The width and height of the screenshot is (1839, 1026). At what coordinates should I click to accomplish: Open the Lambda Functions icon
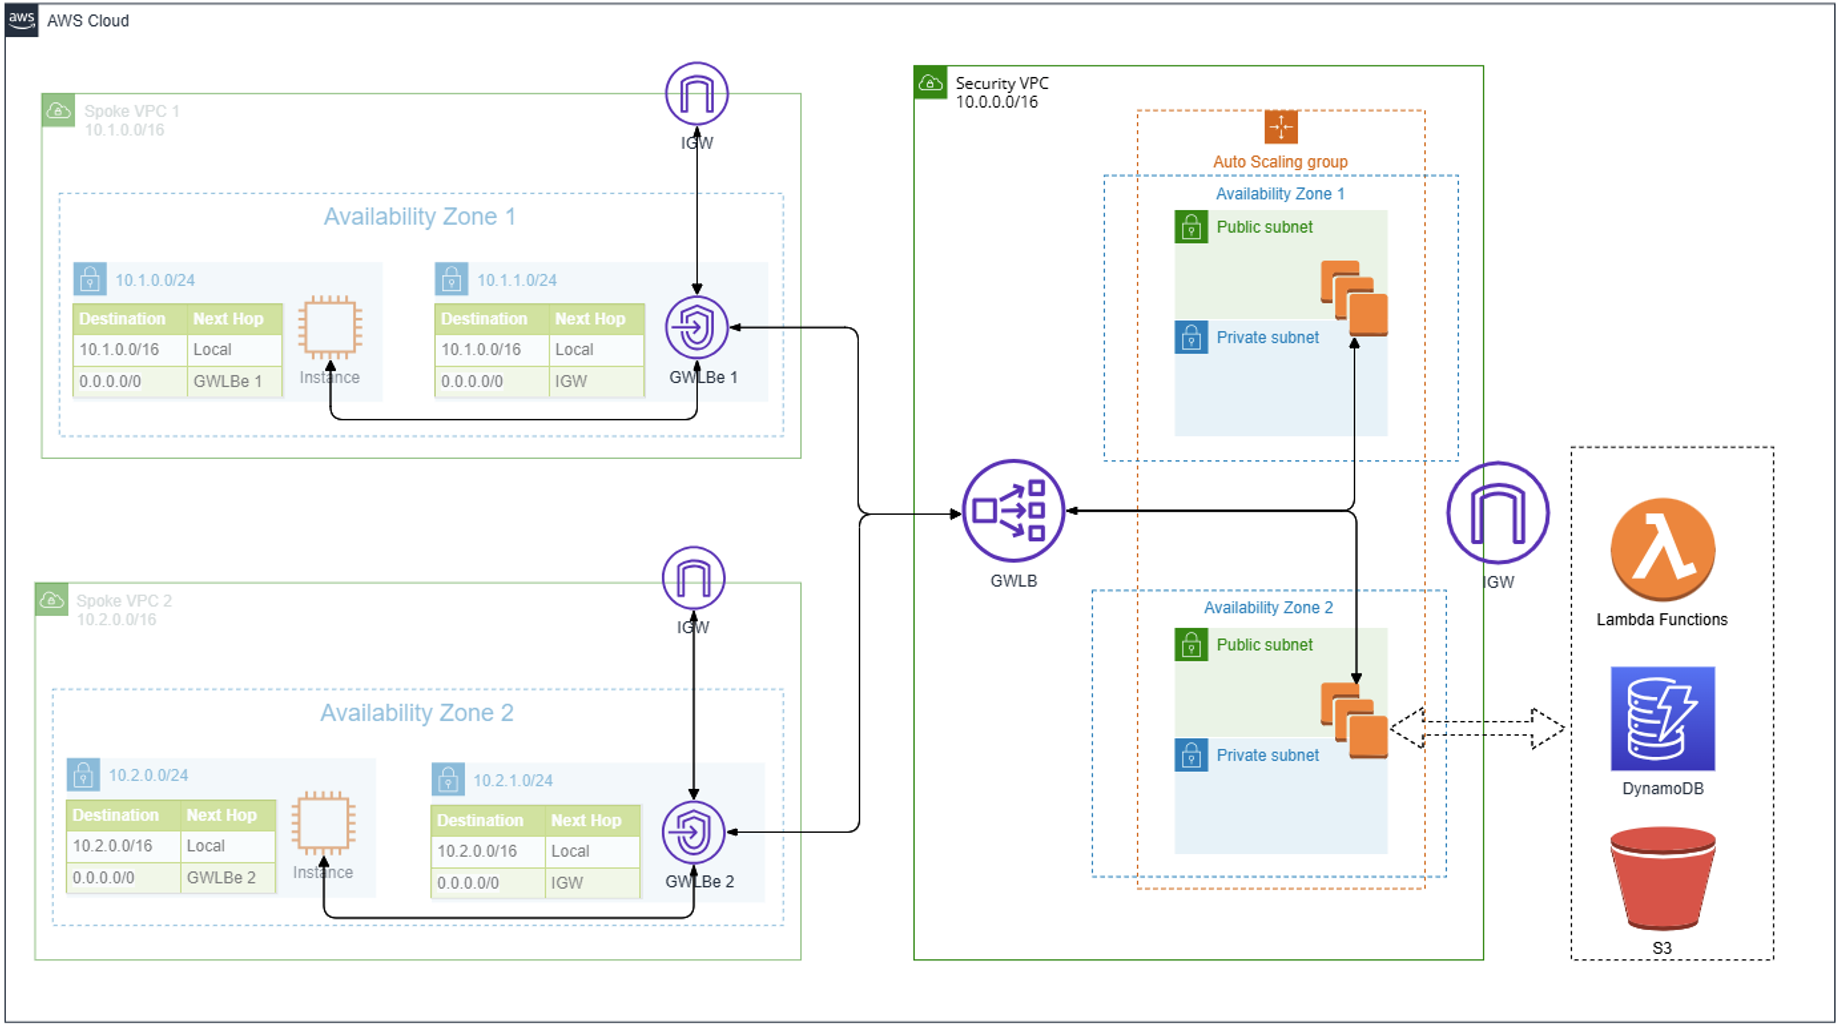1662,549
